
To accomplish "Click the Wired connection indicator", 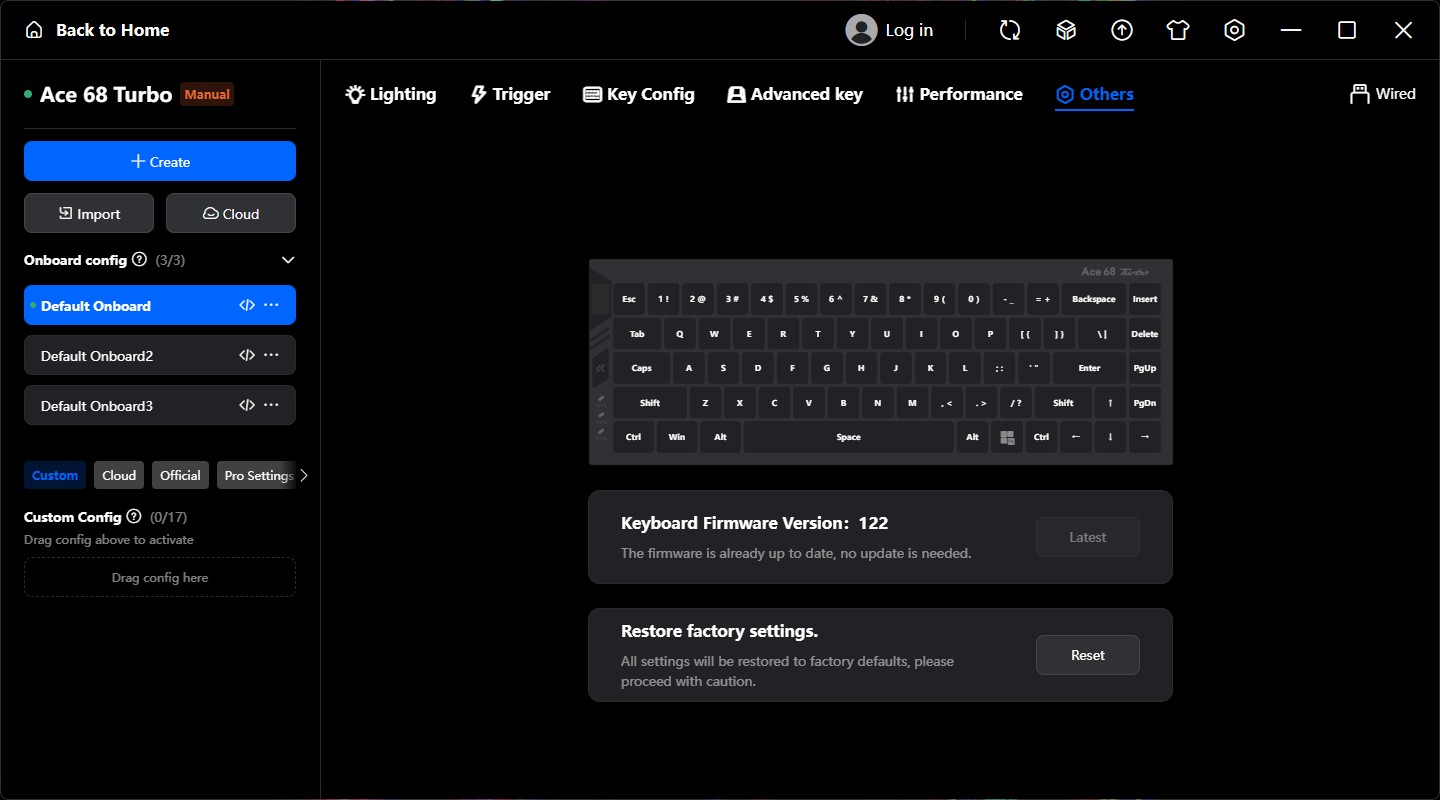I will pyautogui.click(x=1382, y=94).
